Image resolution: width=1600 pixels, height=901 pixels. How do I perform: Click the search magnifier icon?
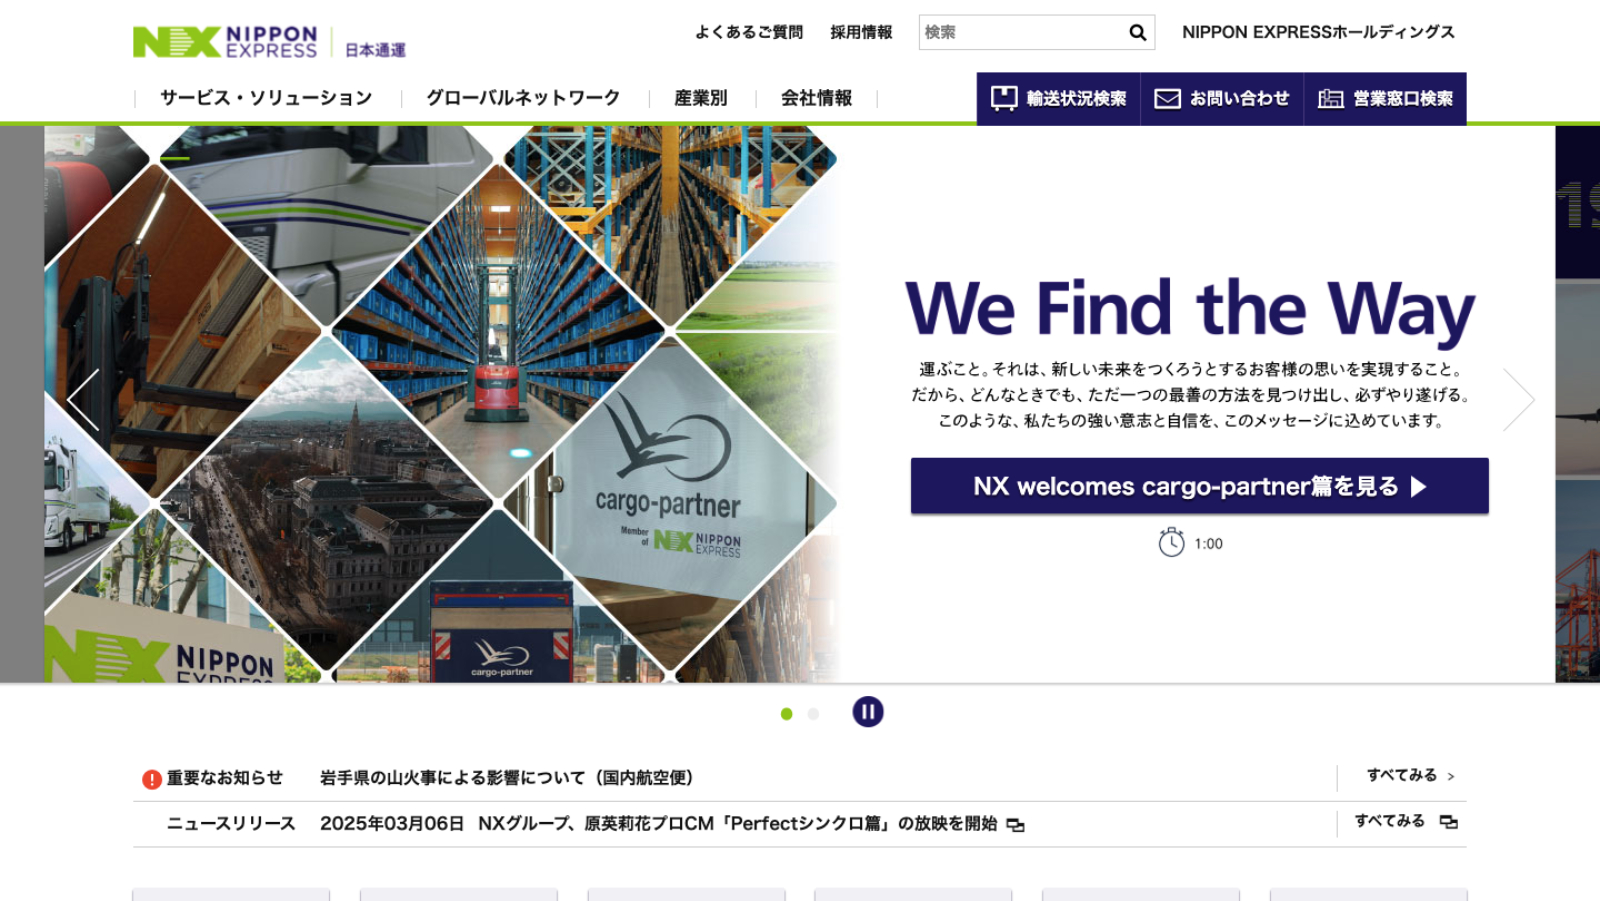tap(1137, 32)
